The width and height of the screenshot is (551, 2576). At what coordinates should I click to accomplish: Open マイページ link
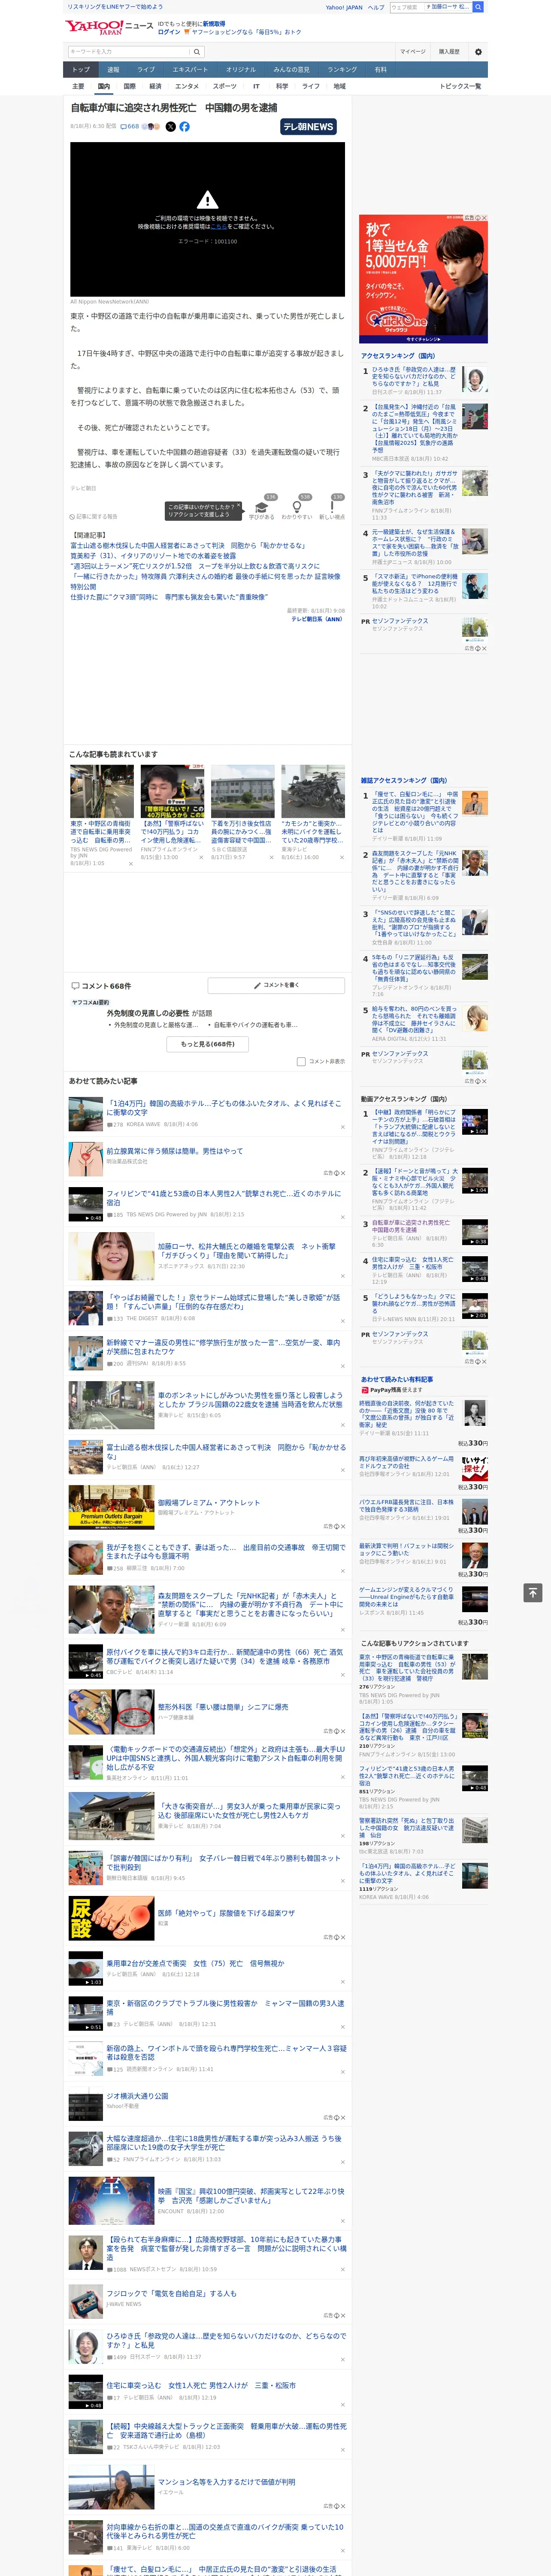412,52
